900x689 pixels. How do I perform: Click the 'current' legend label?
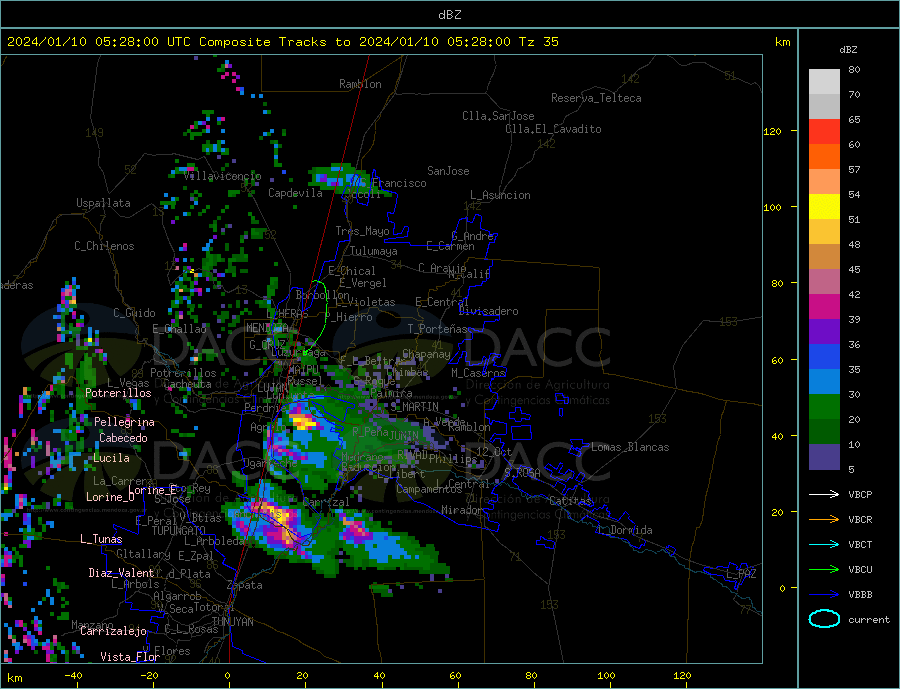pos(869,620)
